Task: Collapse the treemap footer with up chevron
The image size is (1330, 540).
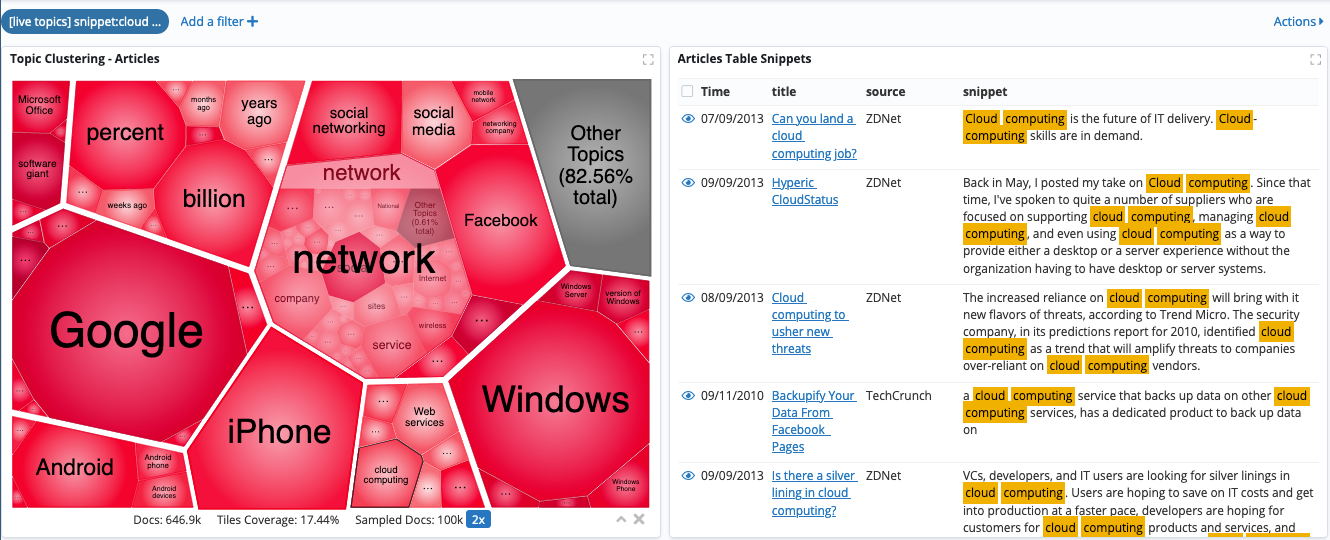Action: pyautogui.click(x=621, y=520)
